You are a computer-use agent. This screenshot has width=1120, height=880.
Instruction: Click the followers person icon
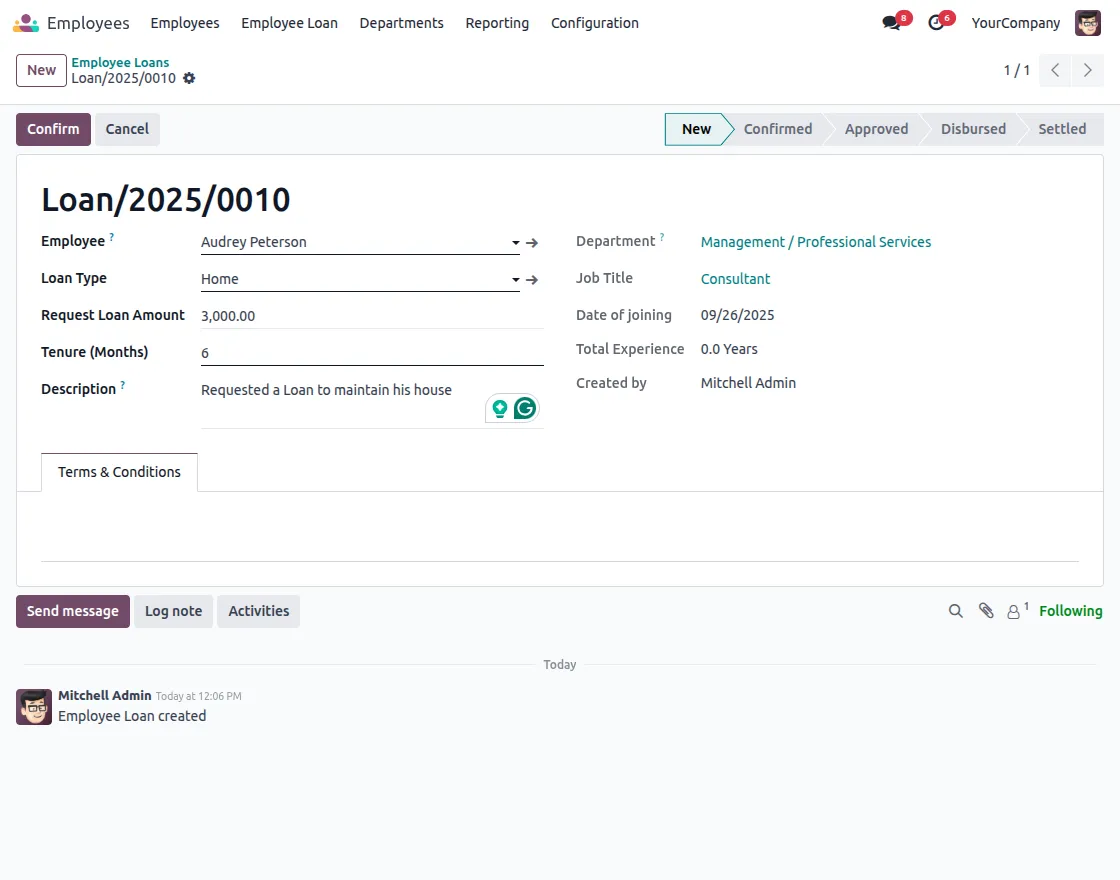click(1015, 611)
